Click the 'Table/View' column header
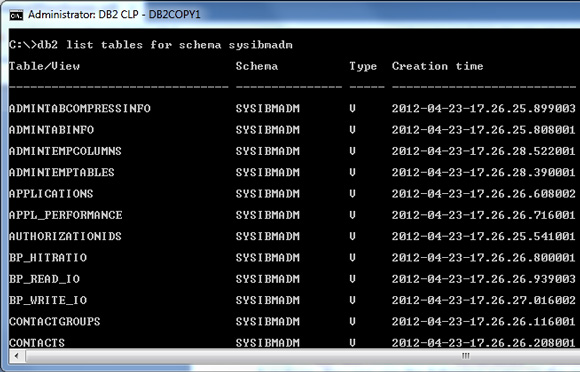Viewport: 580px width, 372px height. (44, 66)
